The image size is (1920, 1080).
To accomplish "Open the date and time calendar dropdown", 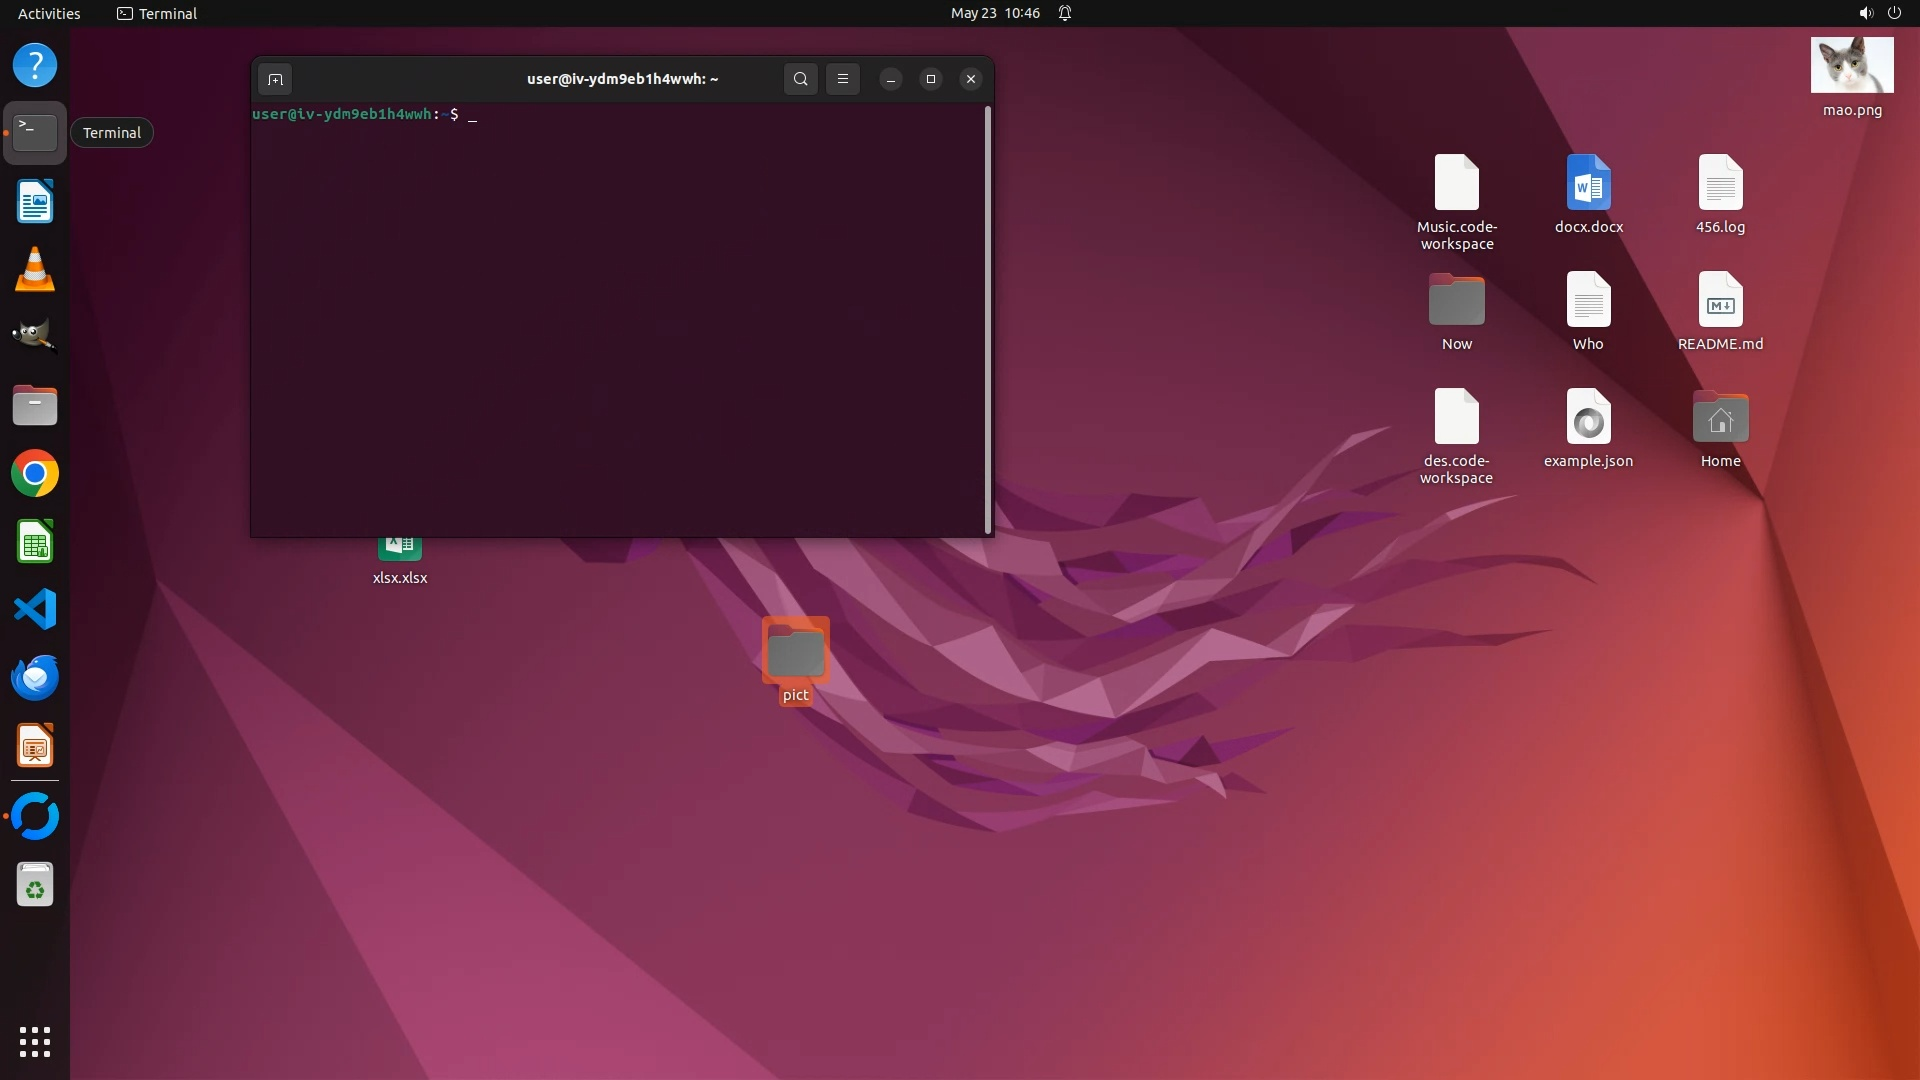I will click(x=995, y=13).
